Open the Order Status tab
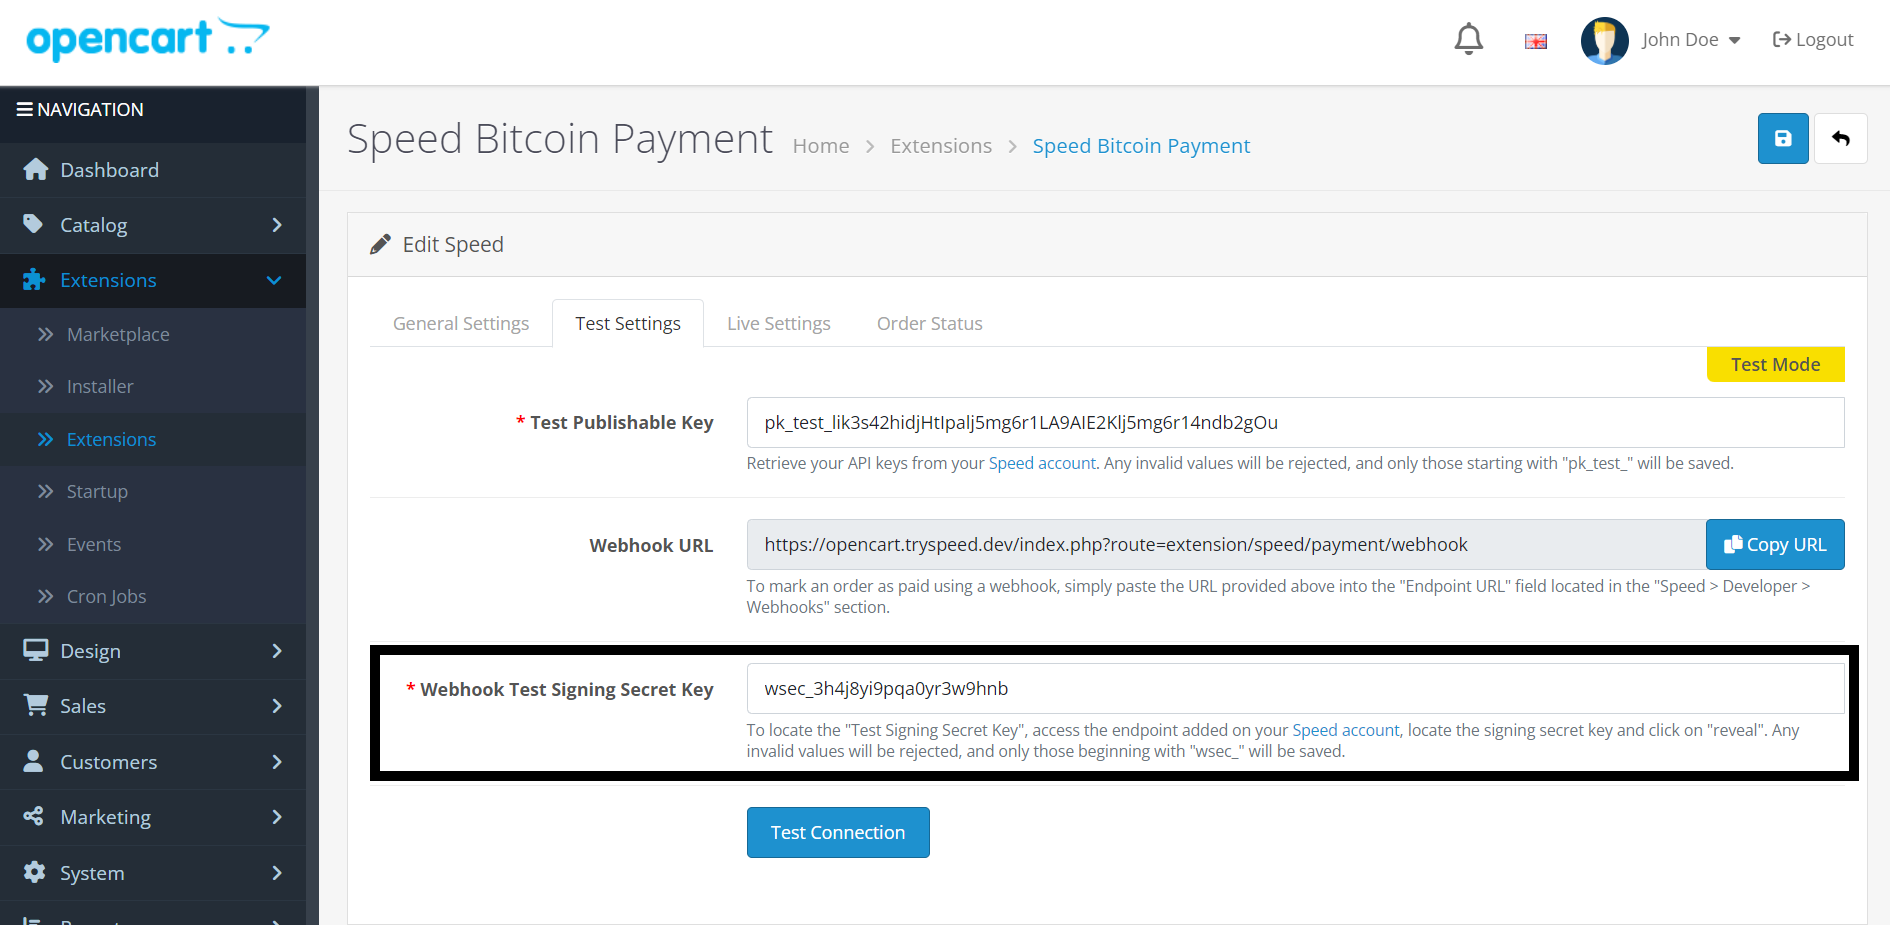 pyautogui.click(x=930, y=323)
